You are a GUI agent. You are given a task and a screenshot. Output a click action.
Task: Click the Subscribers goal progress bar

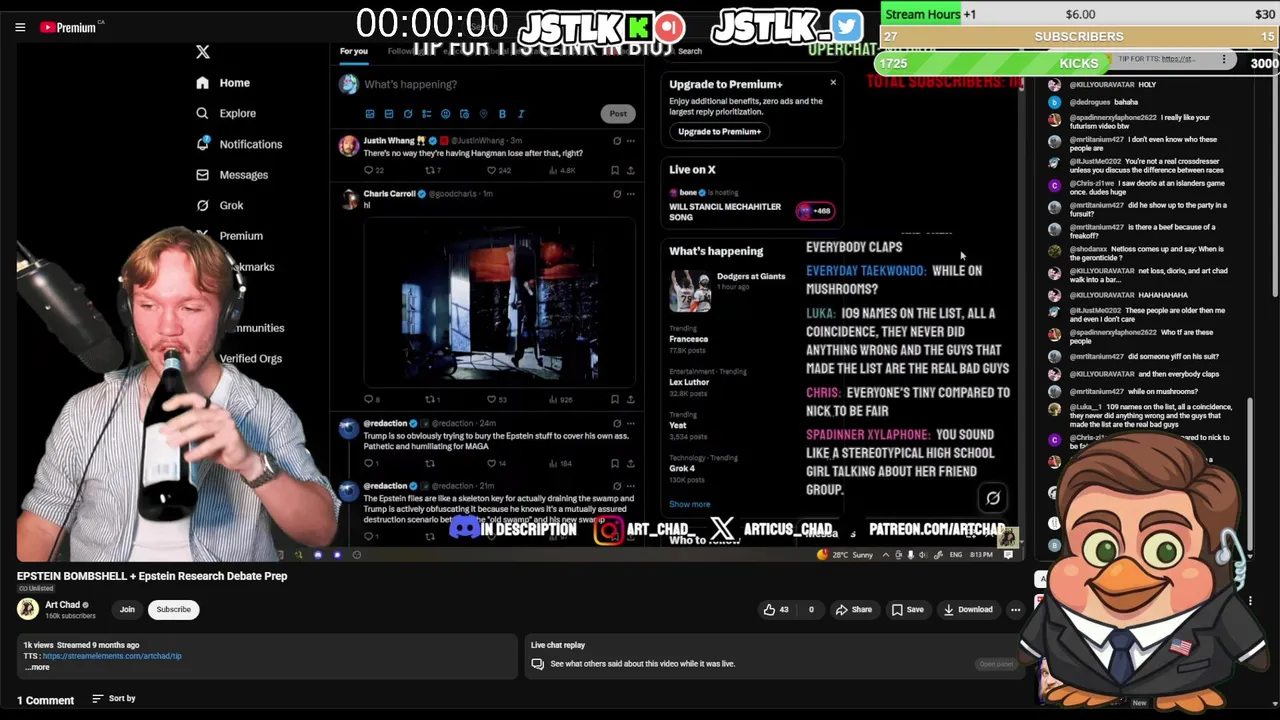(x=1078, y=37)
